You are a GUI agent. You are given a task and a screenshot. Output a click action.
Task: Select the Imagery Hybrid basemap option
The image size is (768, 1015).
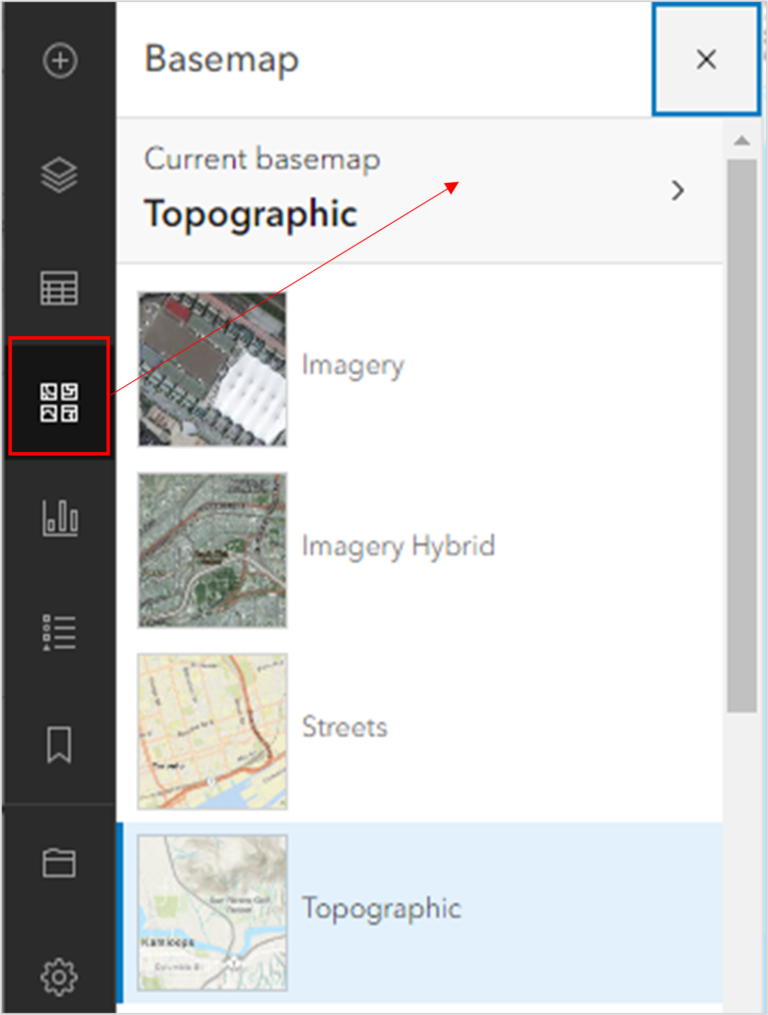[x=398, y=547]
